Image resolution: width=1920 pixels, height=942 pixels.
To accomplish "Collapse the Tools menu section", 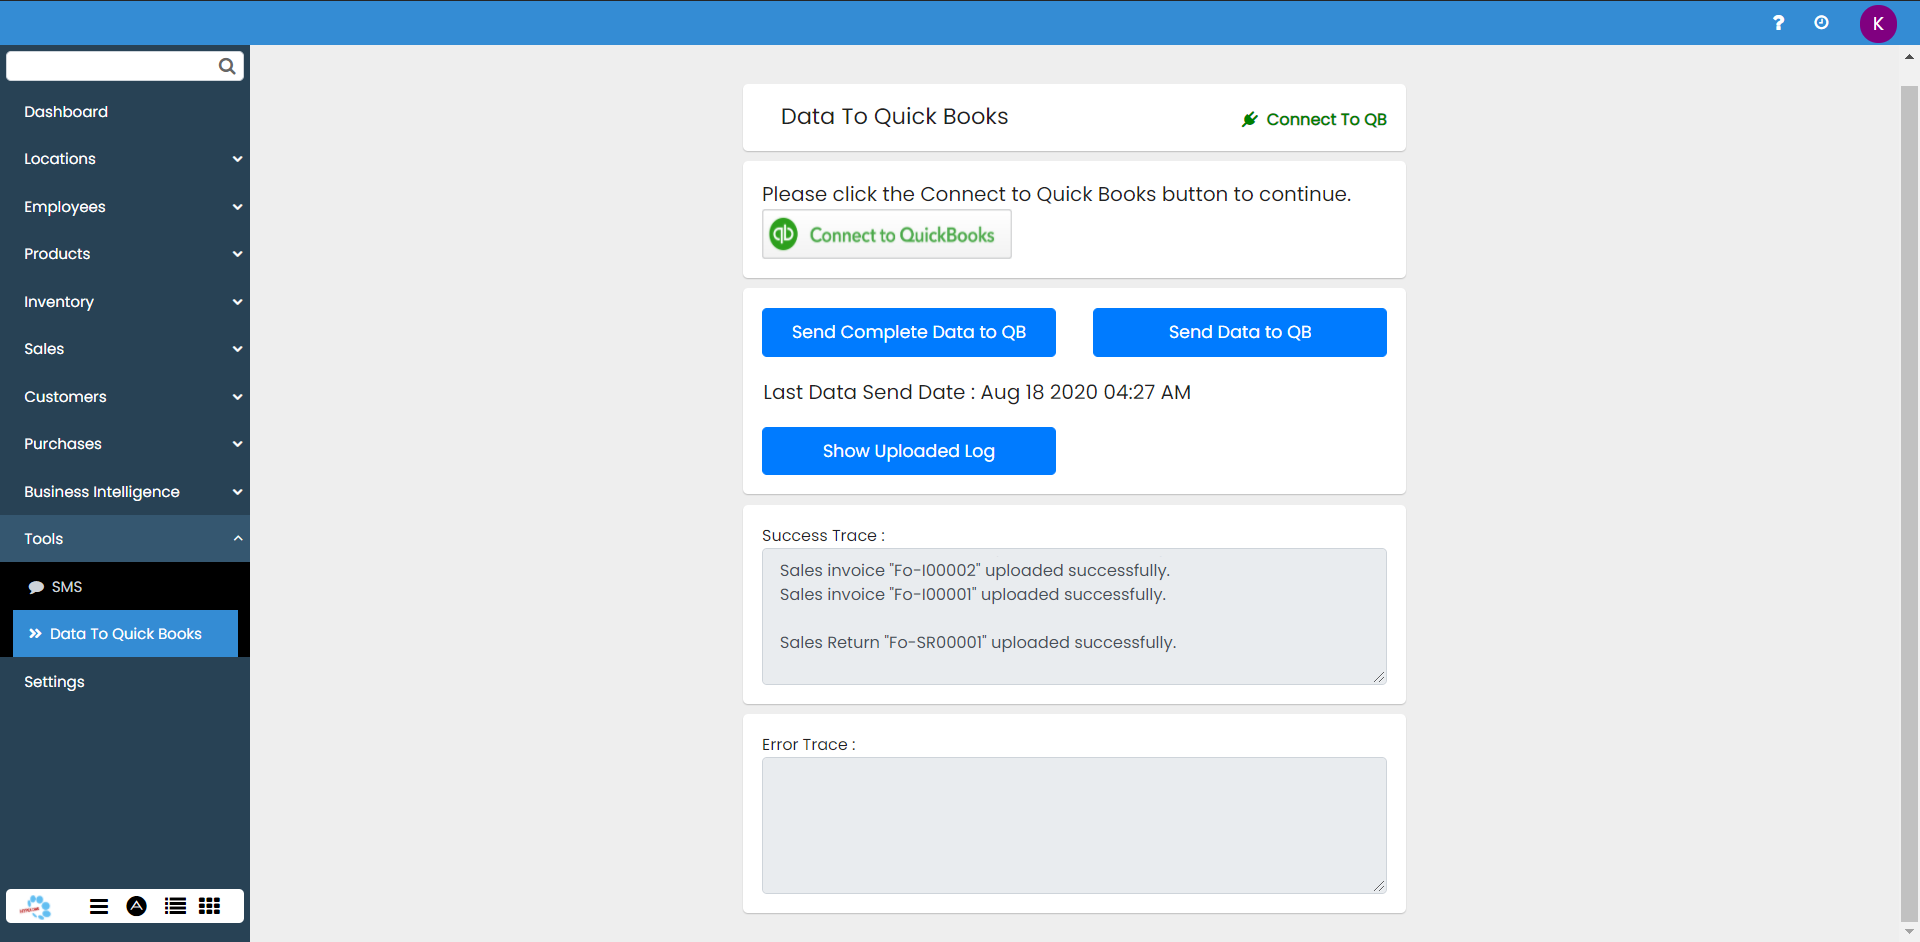I will coord(125,539).
